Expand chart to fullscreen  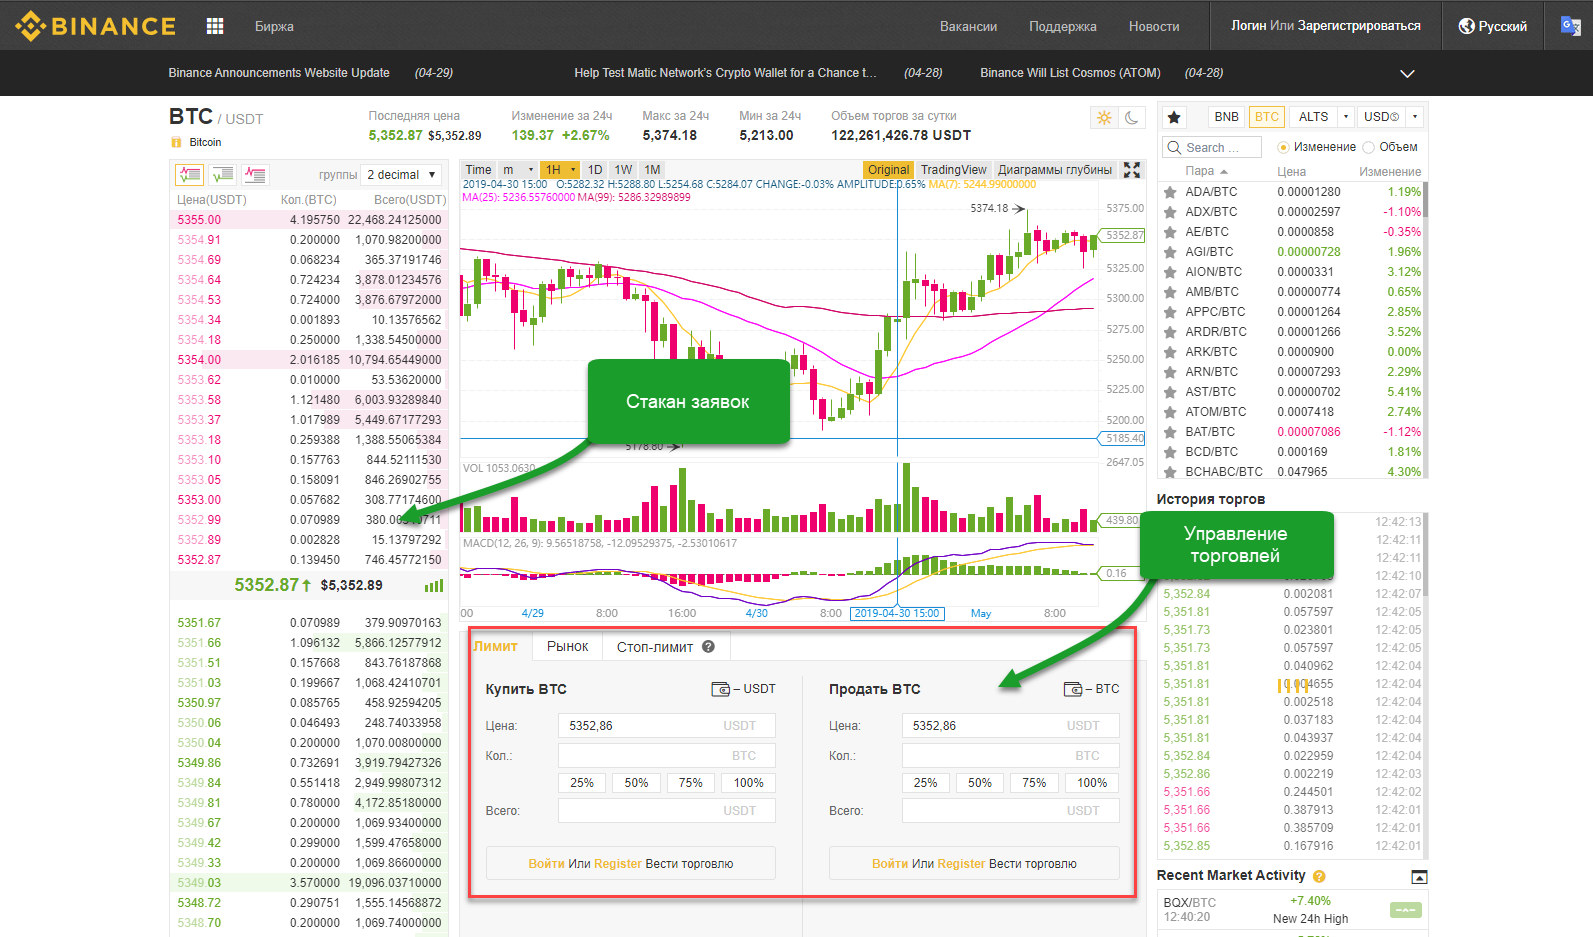1132,170
